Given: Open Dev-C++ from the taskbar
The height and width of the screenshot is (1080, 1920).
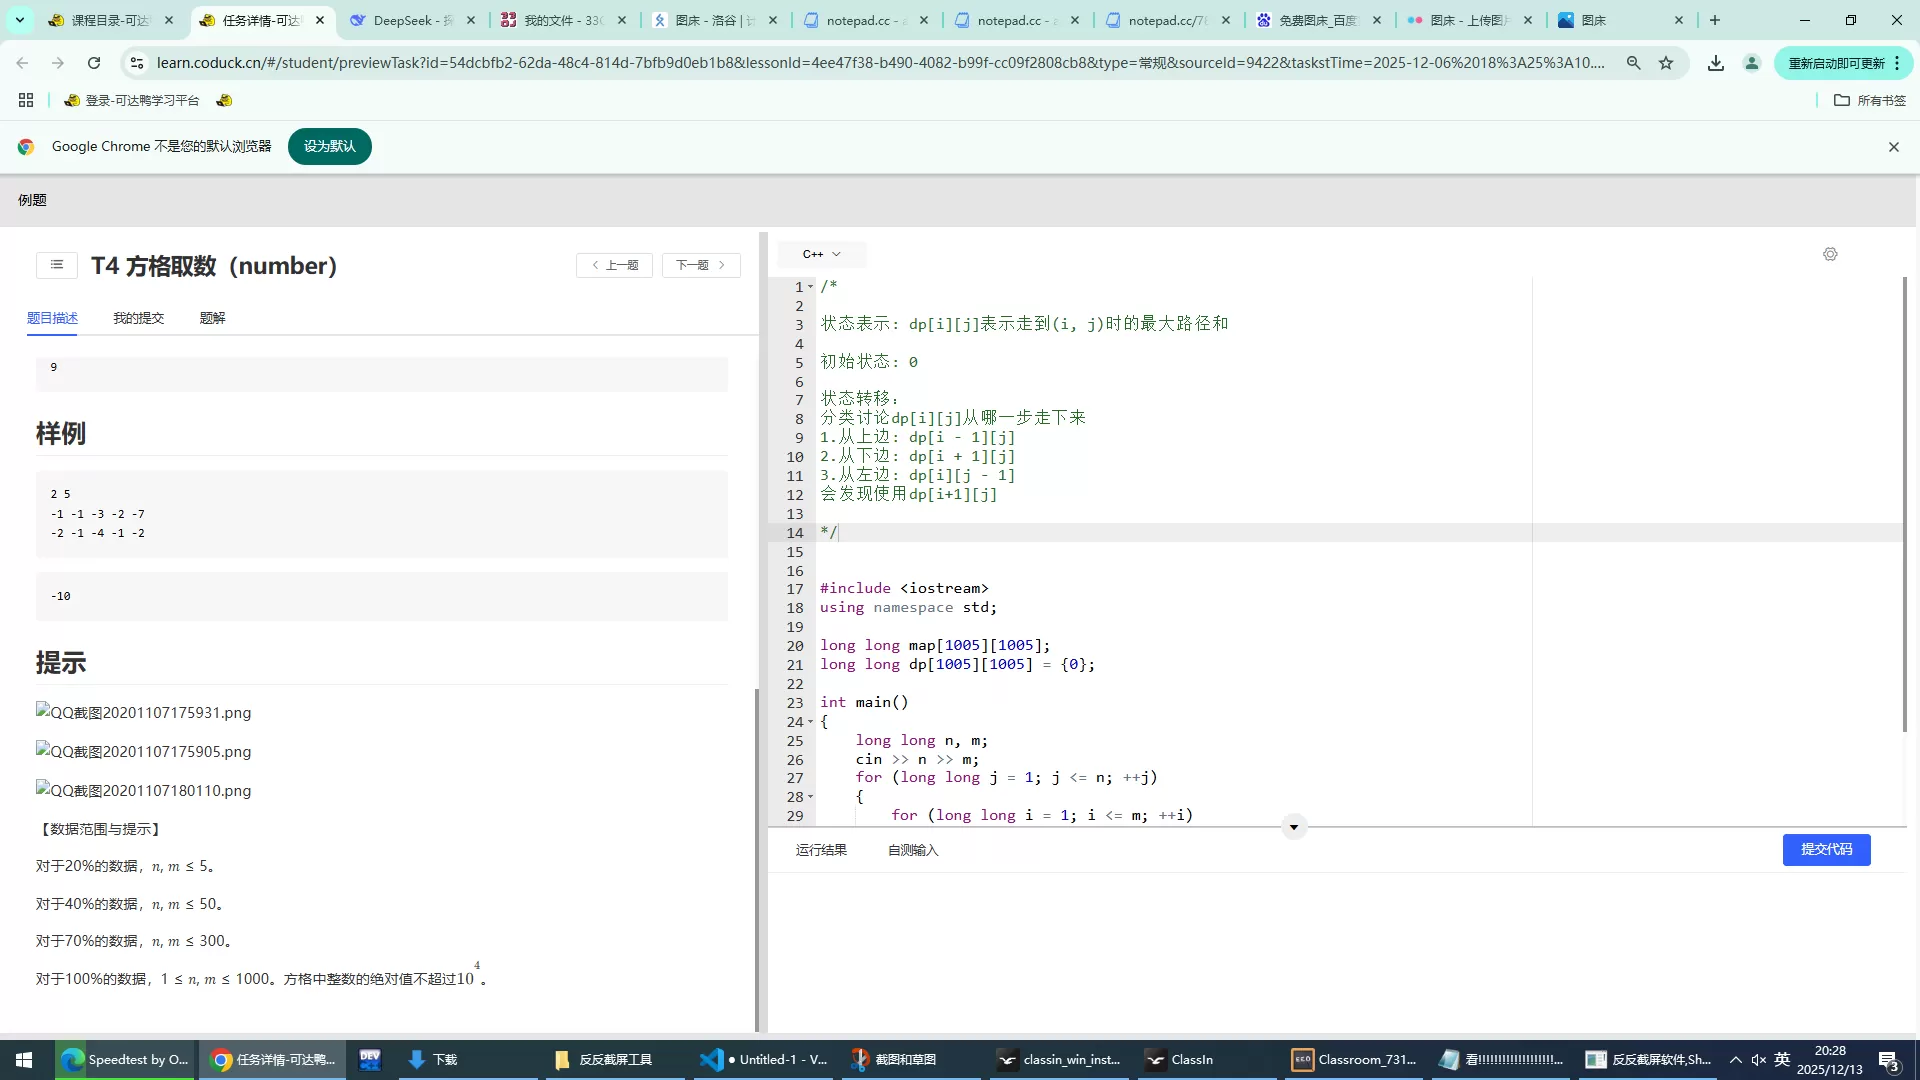Looking at the screenshot, I should pos(370,1059).
